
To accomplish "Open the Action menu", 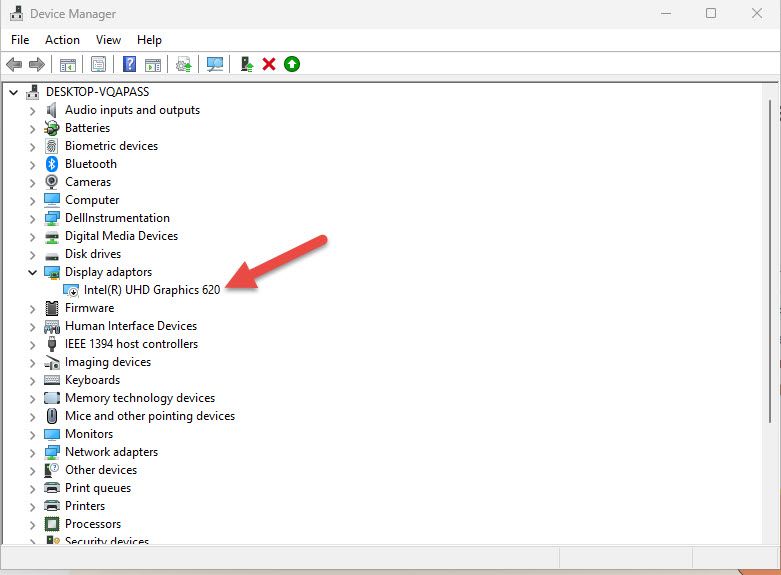I will click(62, 40).
